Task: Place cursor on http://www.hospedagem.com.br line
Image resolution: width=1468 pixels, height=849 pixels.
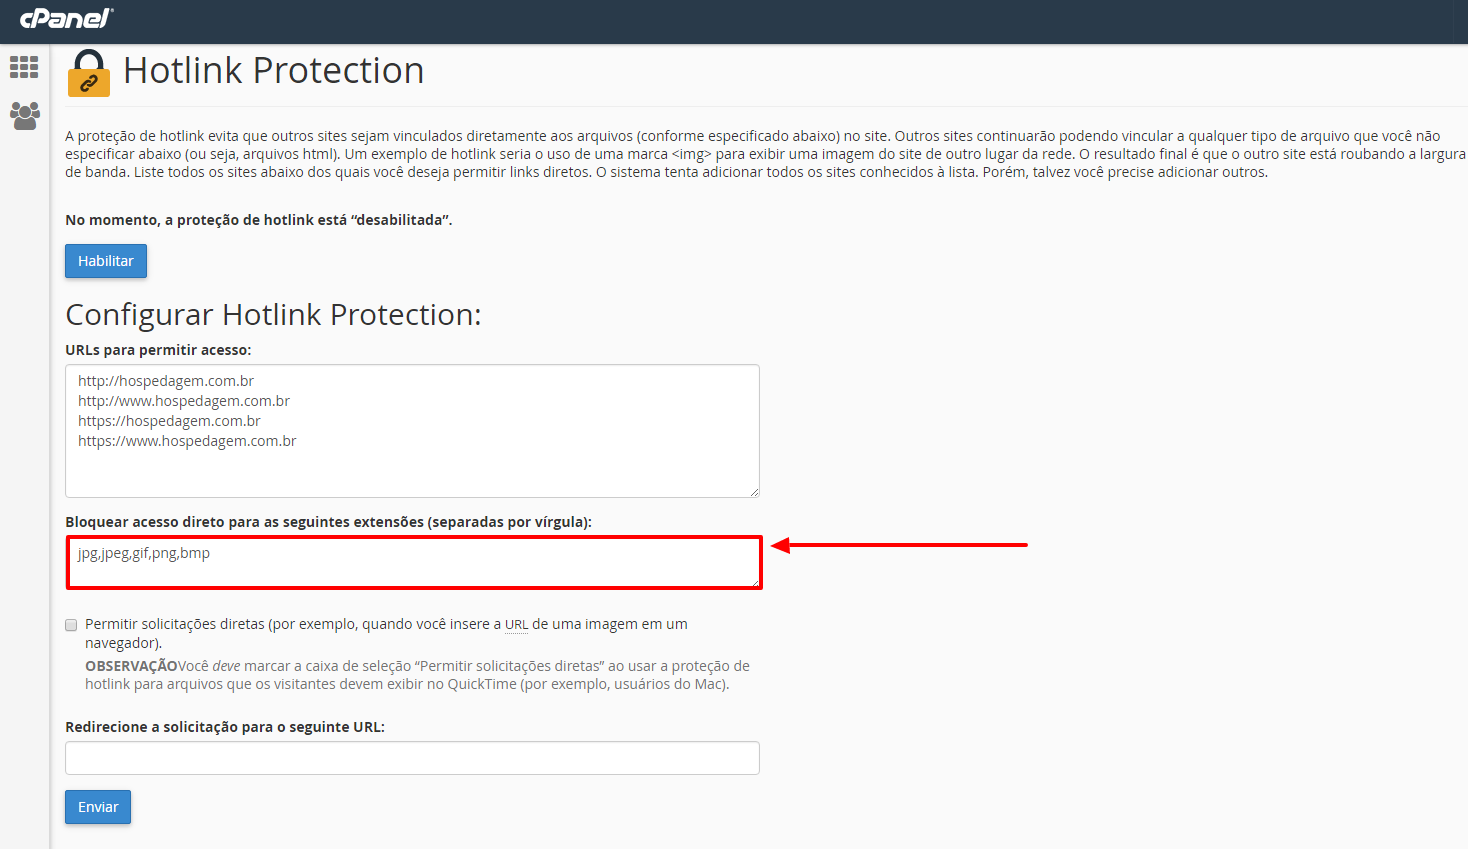Action: [x=184, y=401]
